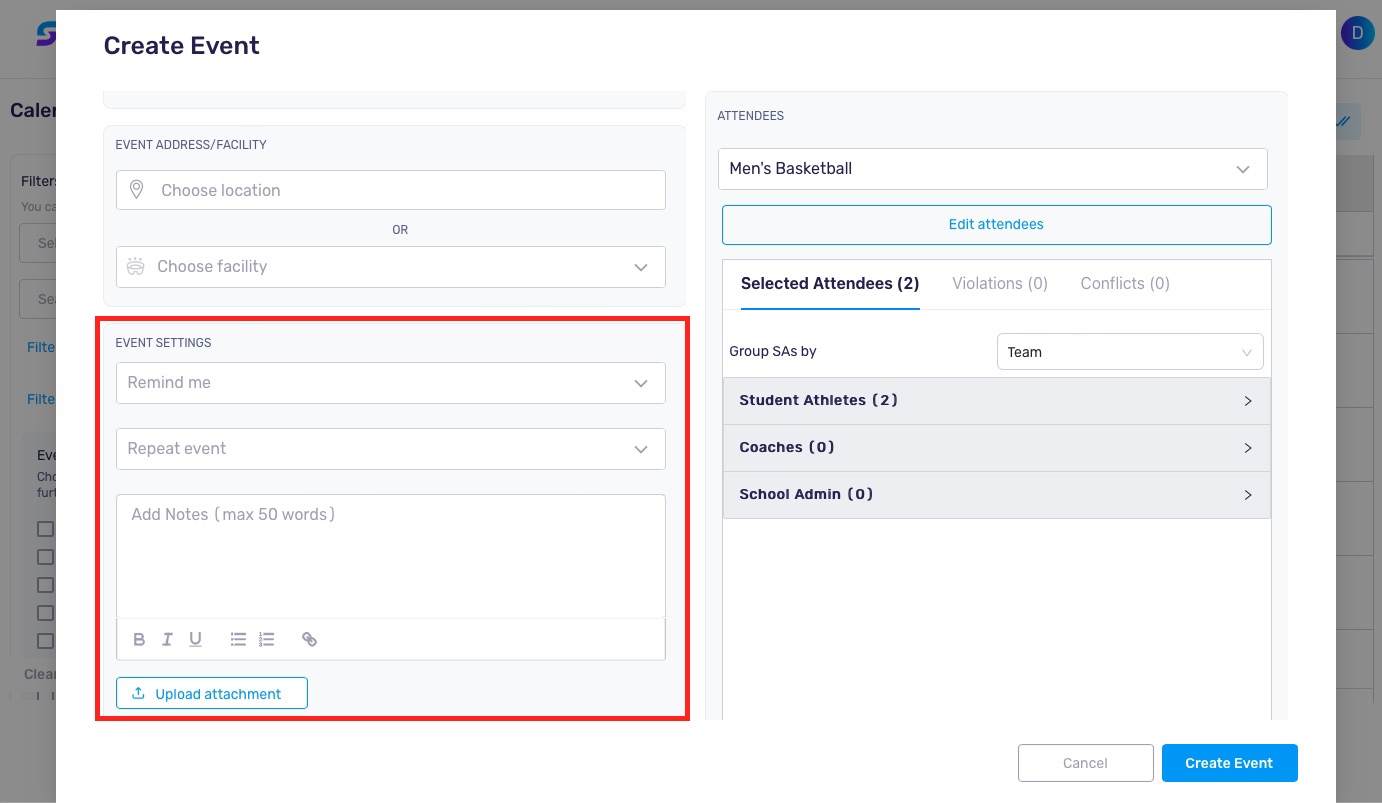The image size is (1382, 803).
Task: Expand the School Admin (0) group
Action: [997, 495]
